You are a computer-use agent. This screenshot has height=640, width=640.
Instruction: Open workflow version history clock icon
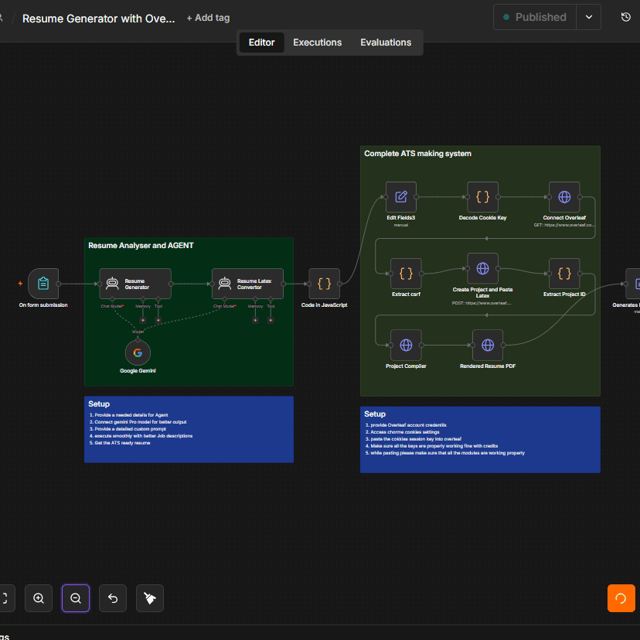(x=626, y=17)
